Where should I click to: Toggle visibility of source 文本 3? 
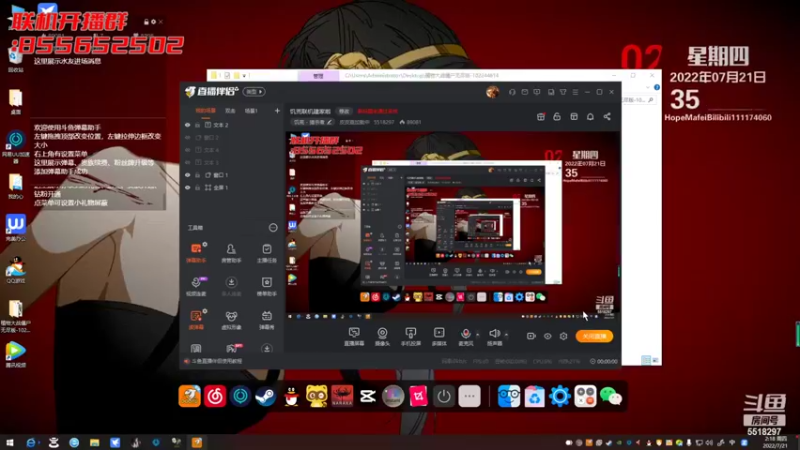[188, 162]
